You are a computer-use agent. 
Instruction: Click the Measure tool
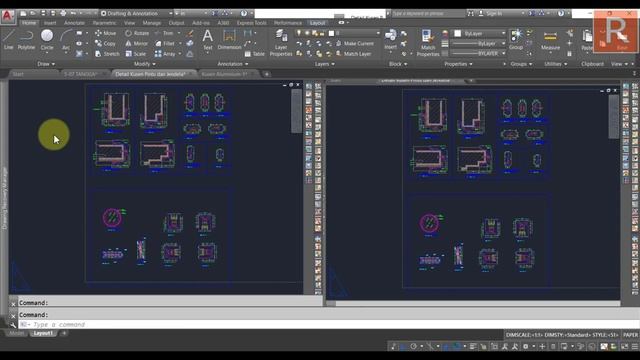tap(550, 40)
